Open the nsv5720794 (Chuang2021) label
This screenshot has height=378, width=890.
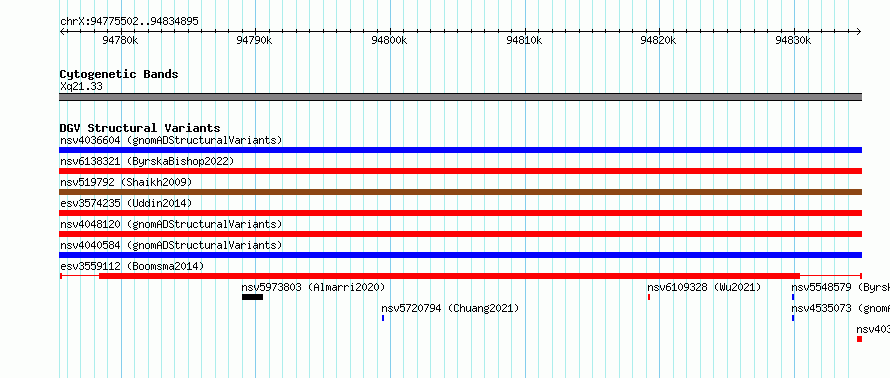point(450,308)
